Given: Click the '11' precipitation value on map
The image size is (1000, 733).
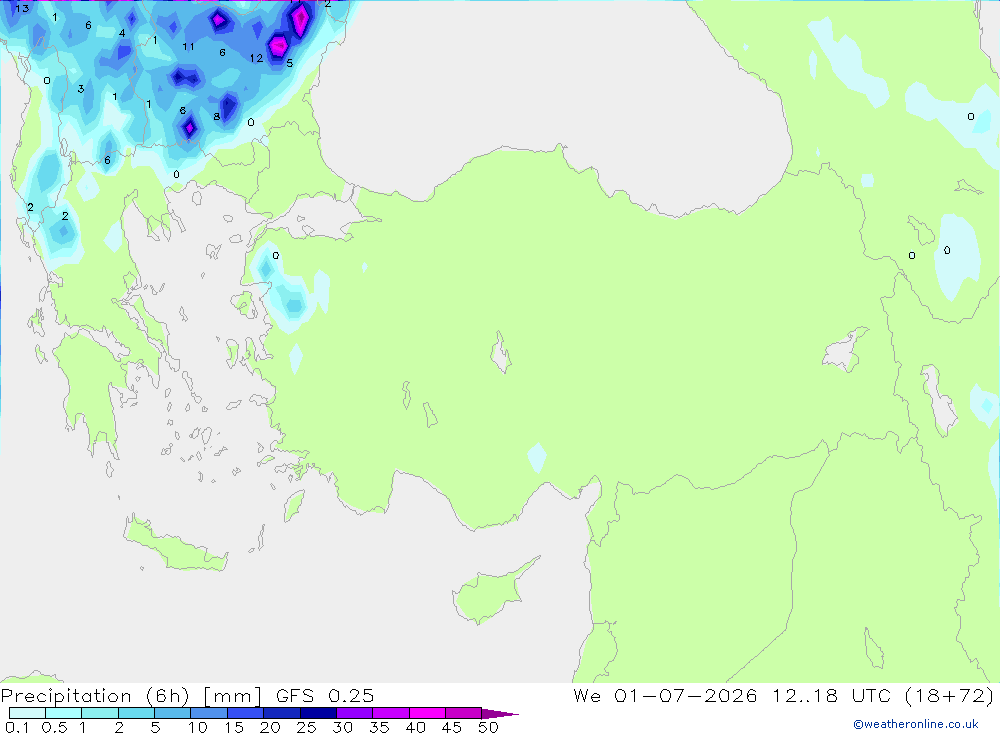Looking at the screenshot, I should [188, 47].
